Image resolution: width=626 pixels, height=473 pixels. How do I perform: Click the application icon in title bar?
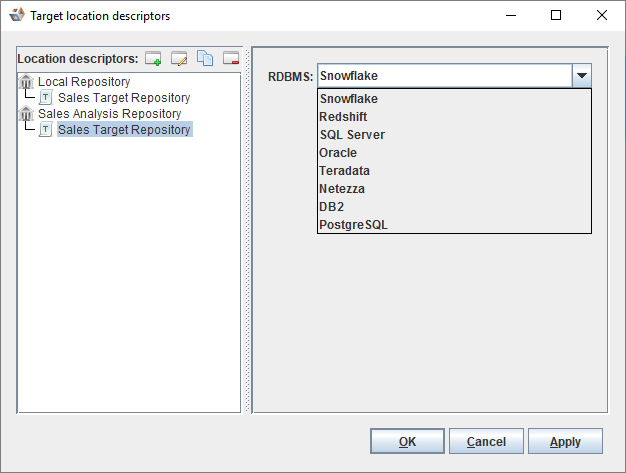click(17, 15)
